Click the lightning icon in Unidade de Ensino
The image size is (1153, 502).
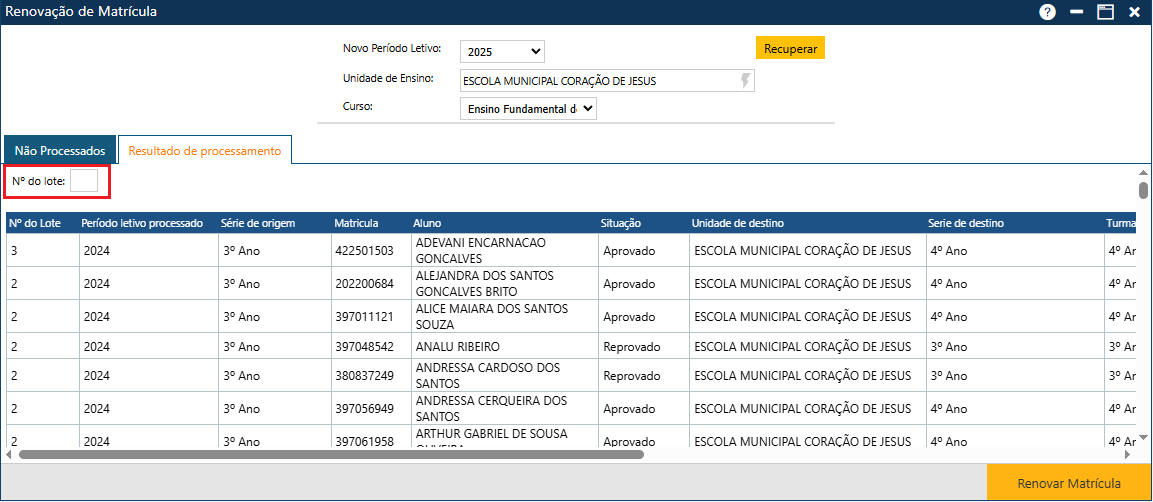pos(744,81)
